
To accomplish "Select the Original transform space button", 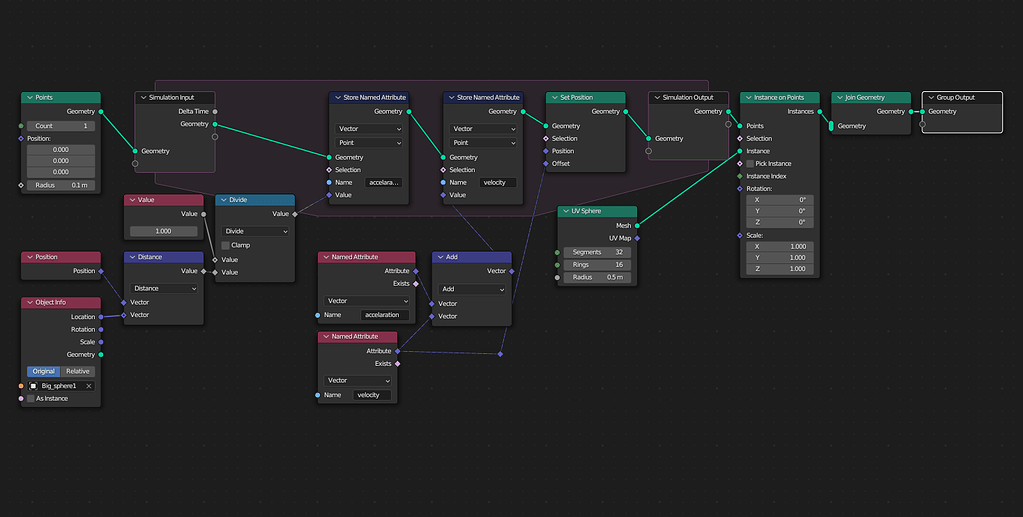I will 44,371.
